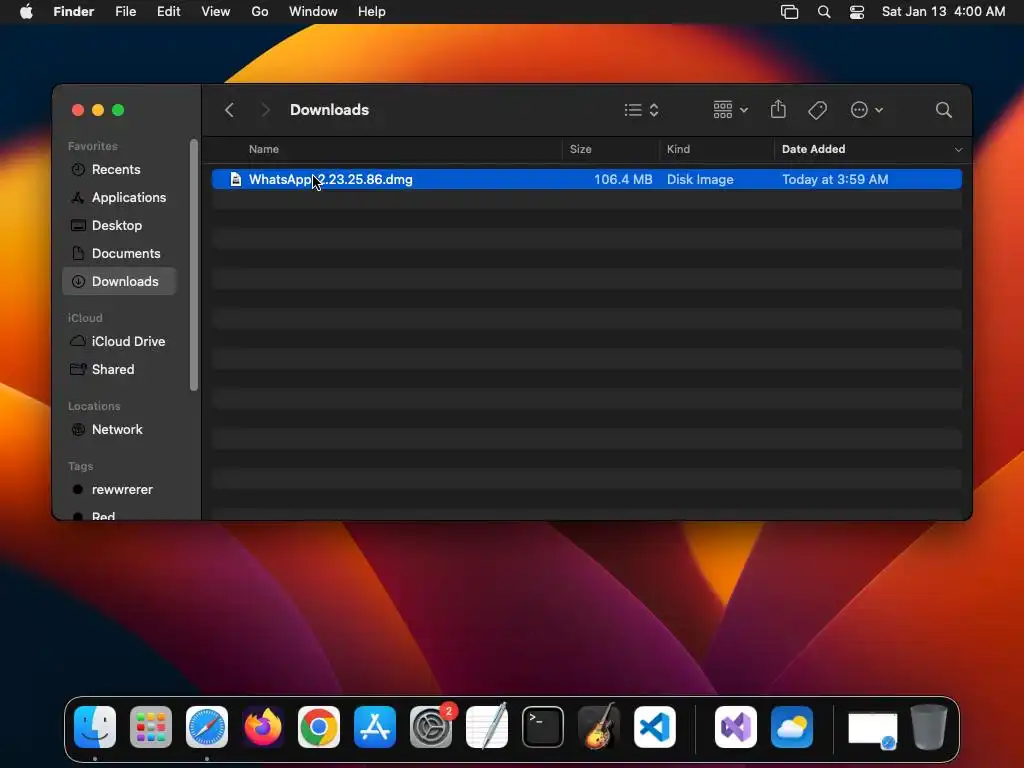Open the Apple menu
The image size is (1024, 768).
coord(26,12)
